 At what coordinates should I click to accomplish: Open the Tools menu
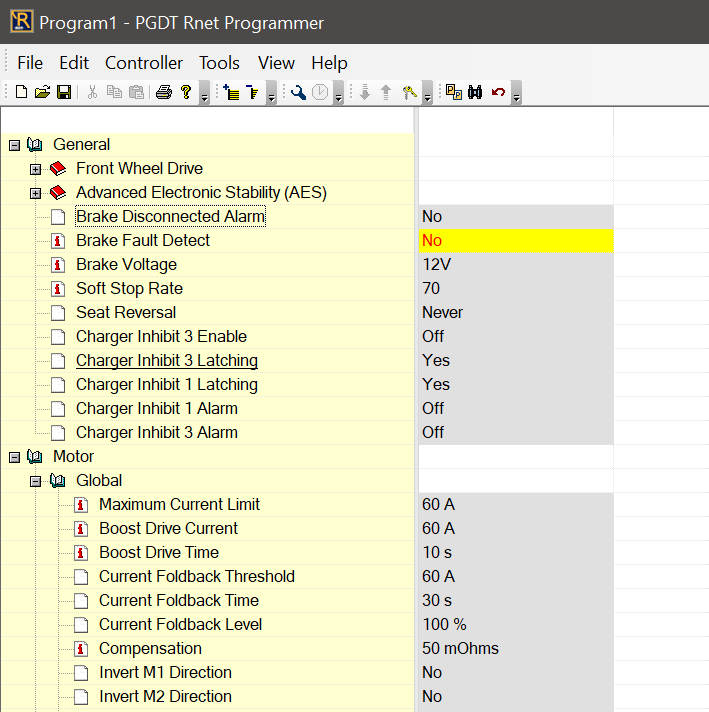click(x=219, y=63)
